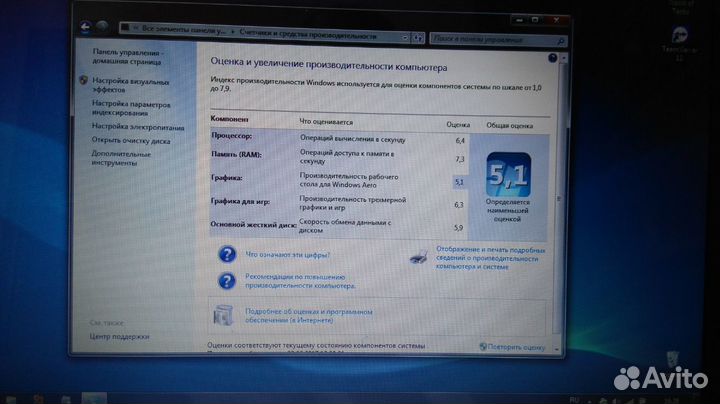Click the scrollbar up arrow at top
This screenshot has height=404, width=720.
(x=563, y=58)
